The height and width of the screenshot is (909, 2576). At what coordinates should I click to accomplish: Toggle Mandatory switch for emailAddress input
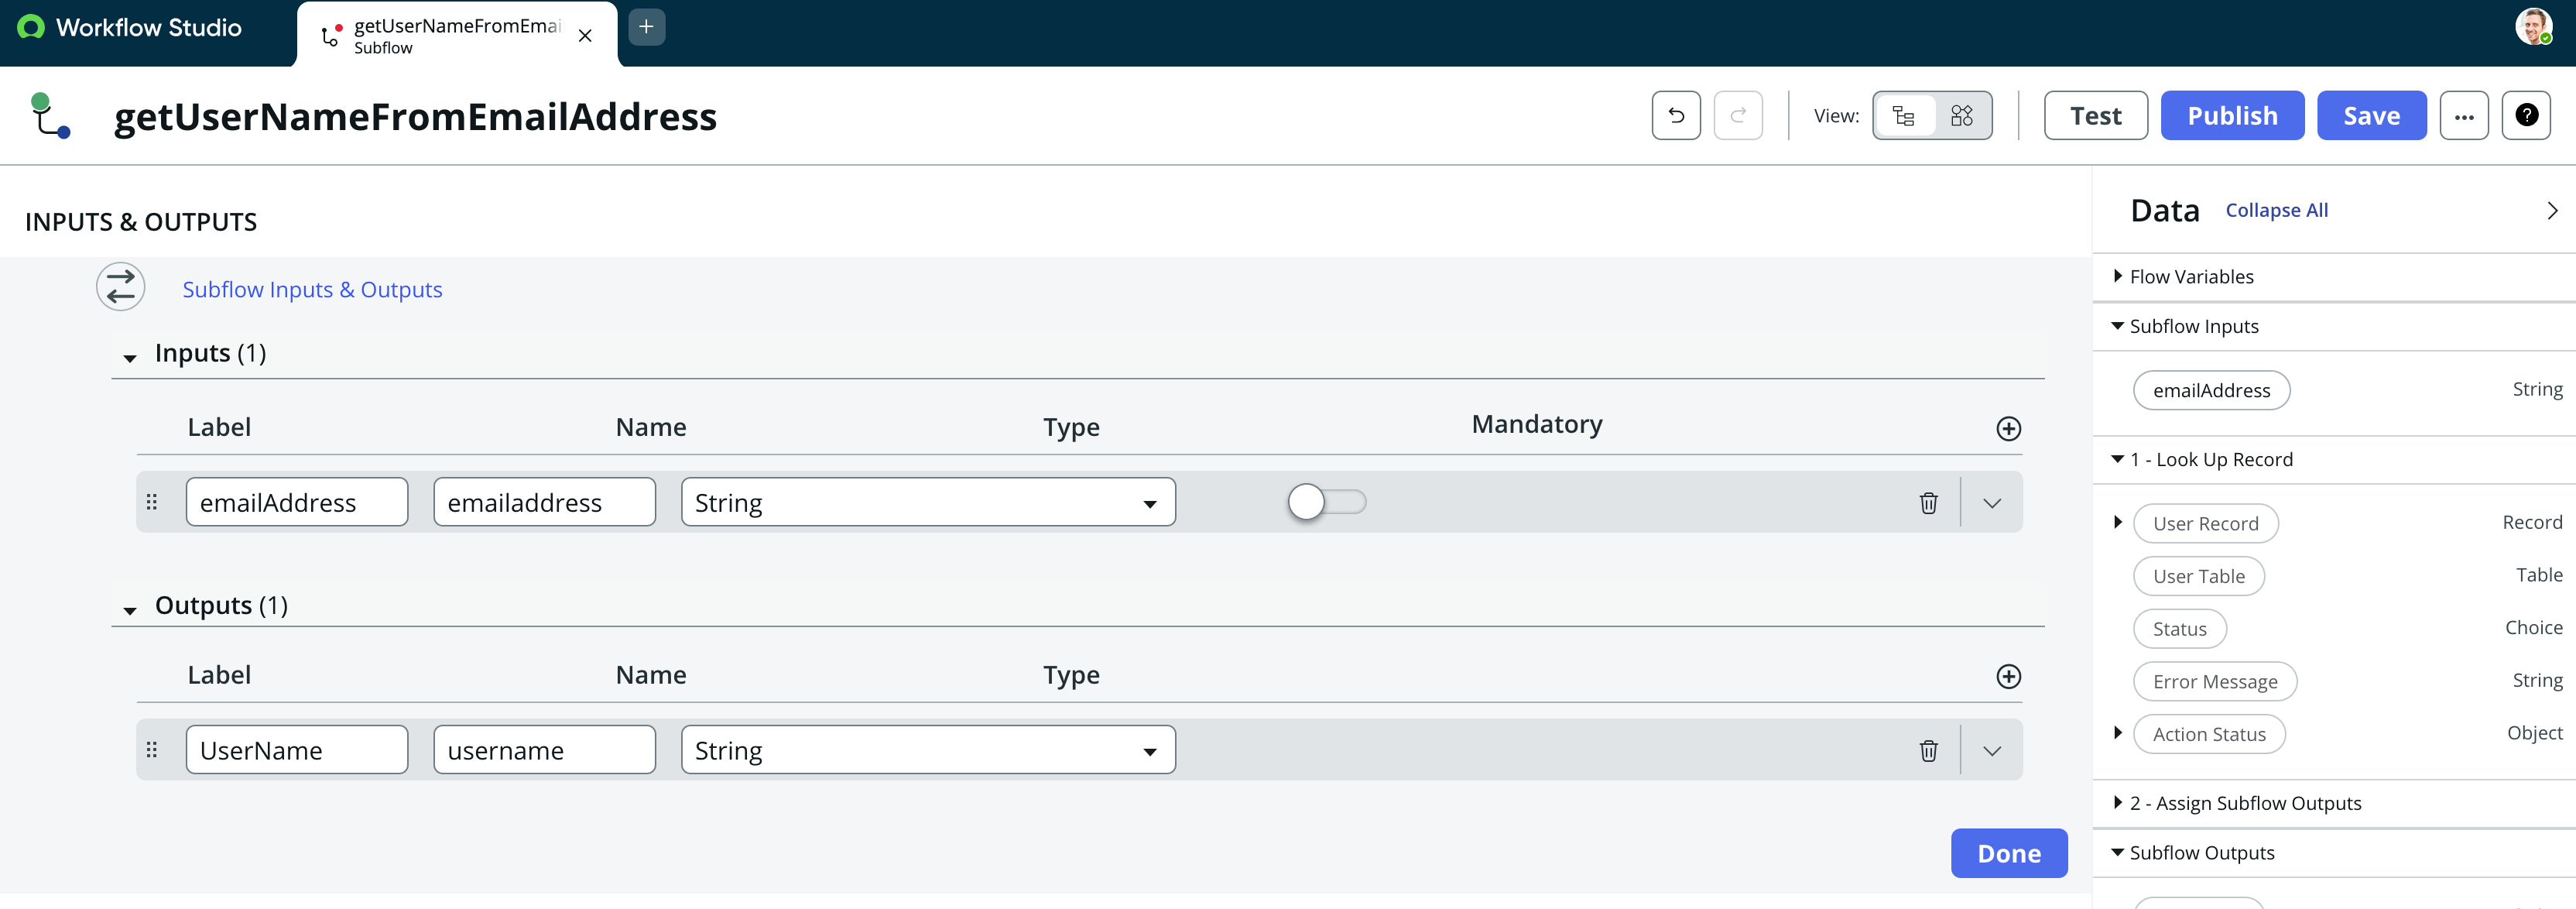pos(1326,502)
